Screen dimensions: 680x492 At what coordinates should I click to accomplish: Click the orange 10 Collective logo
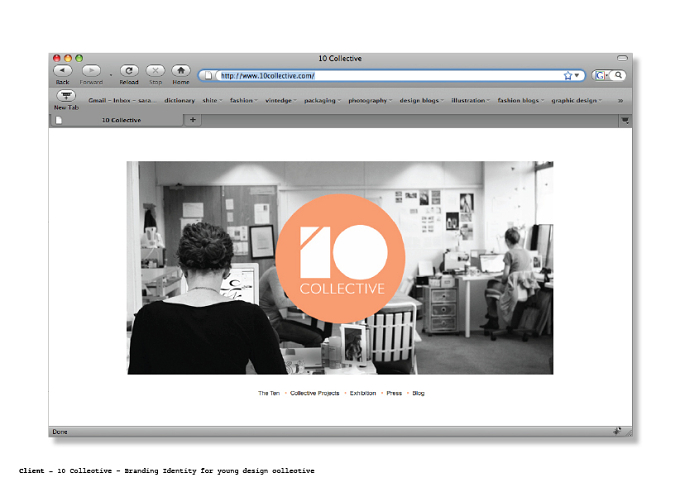(x=340, y=259)
